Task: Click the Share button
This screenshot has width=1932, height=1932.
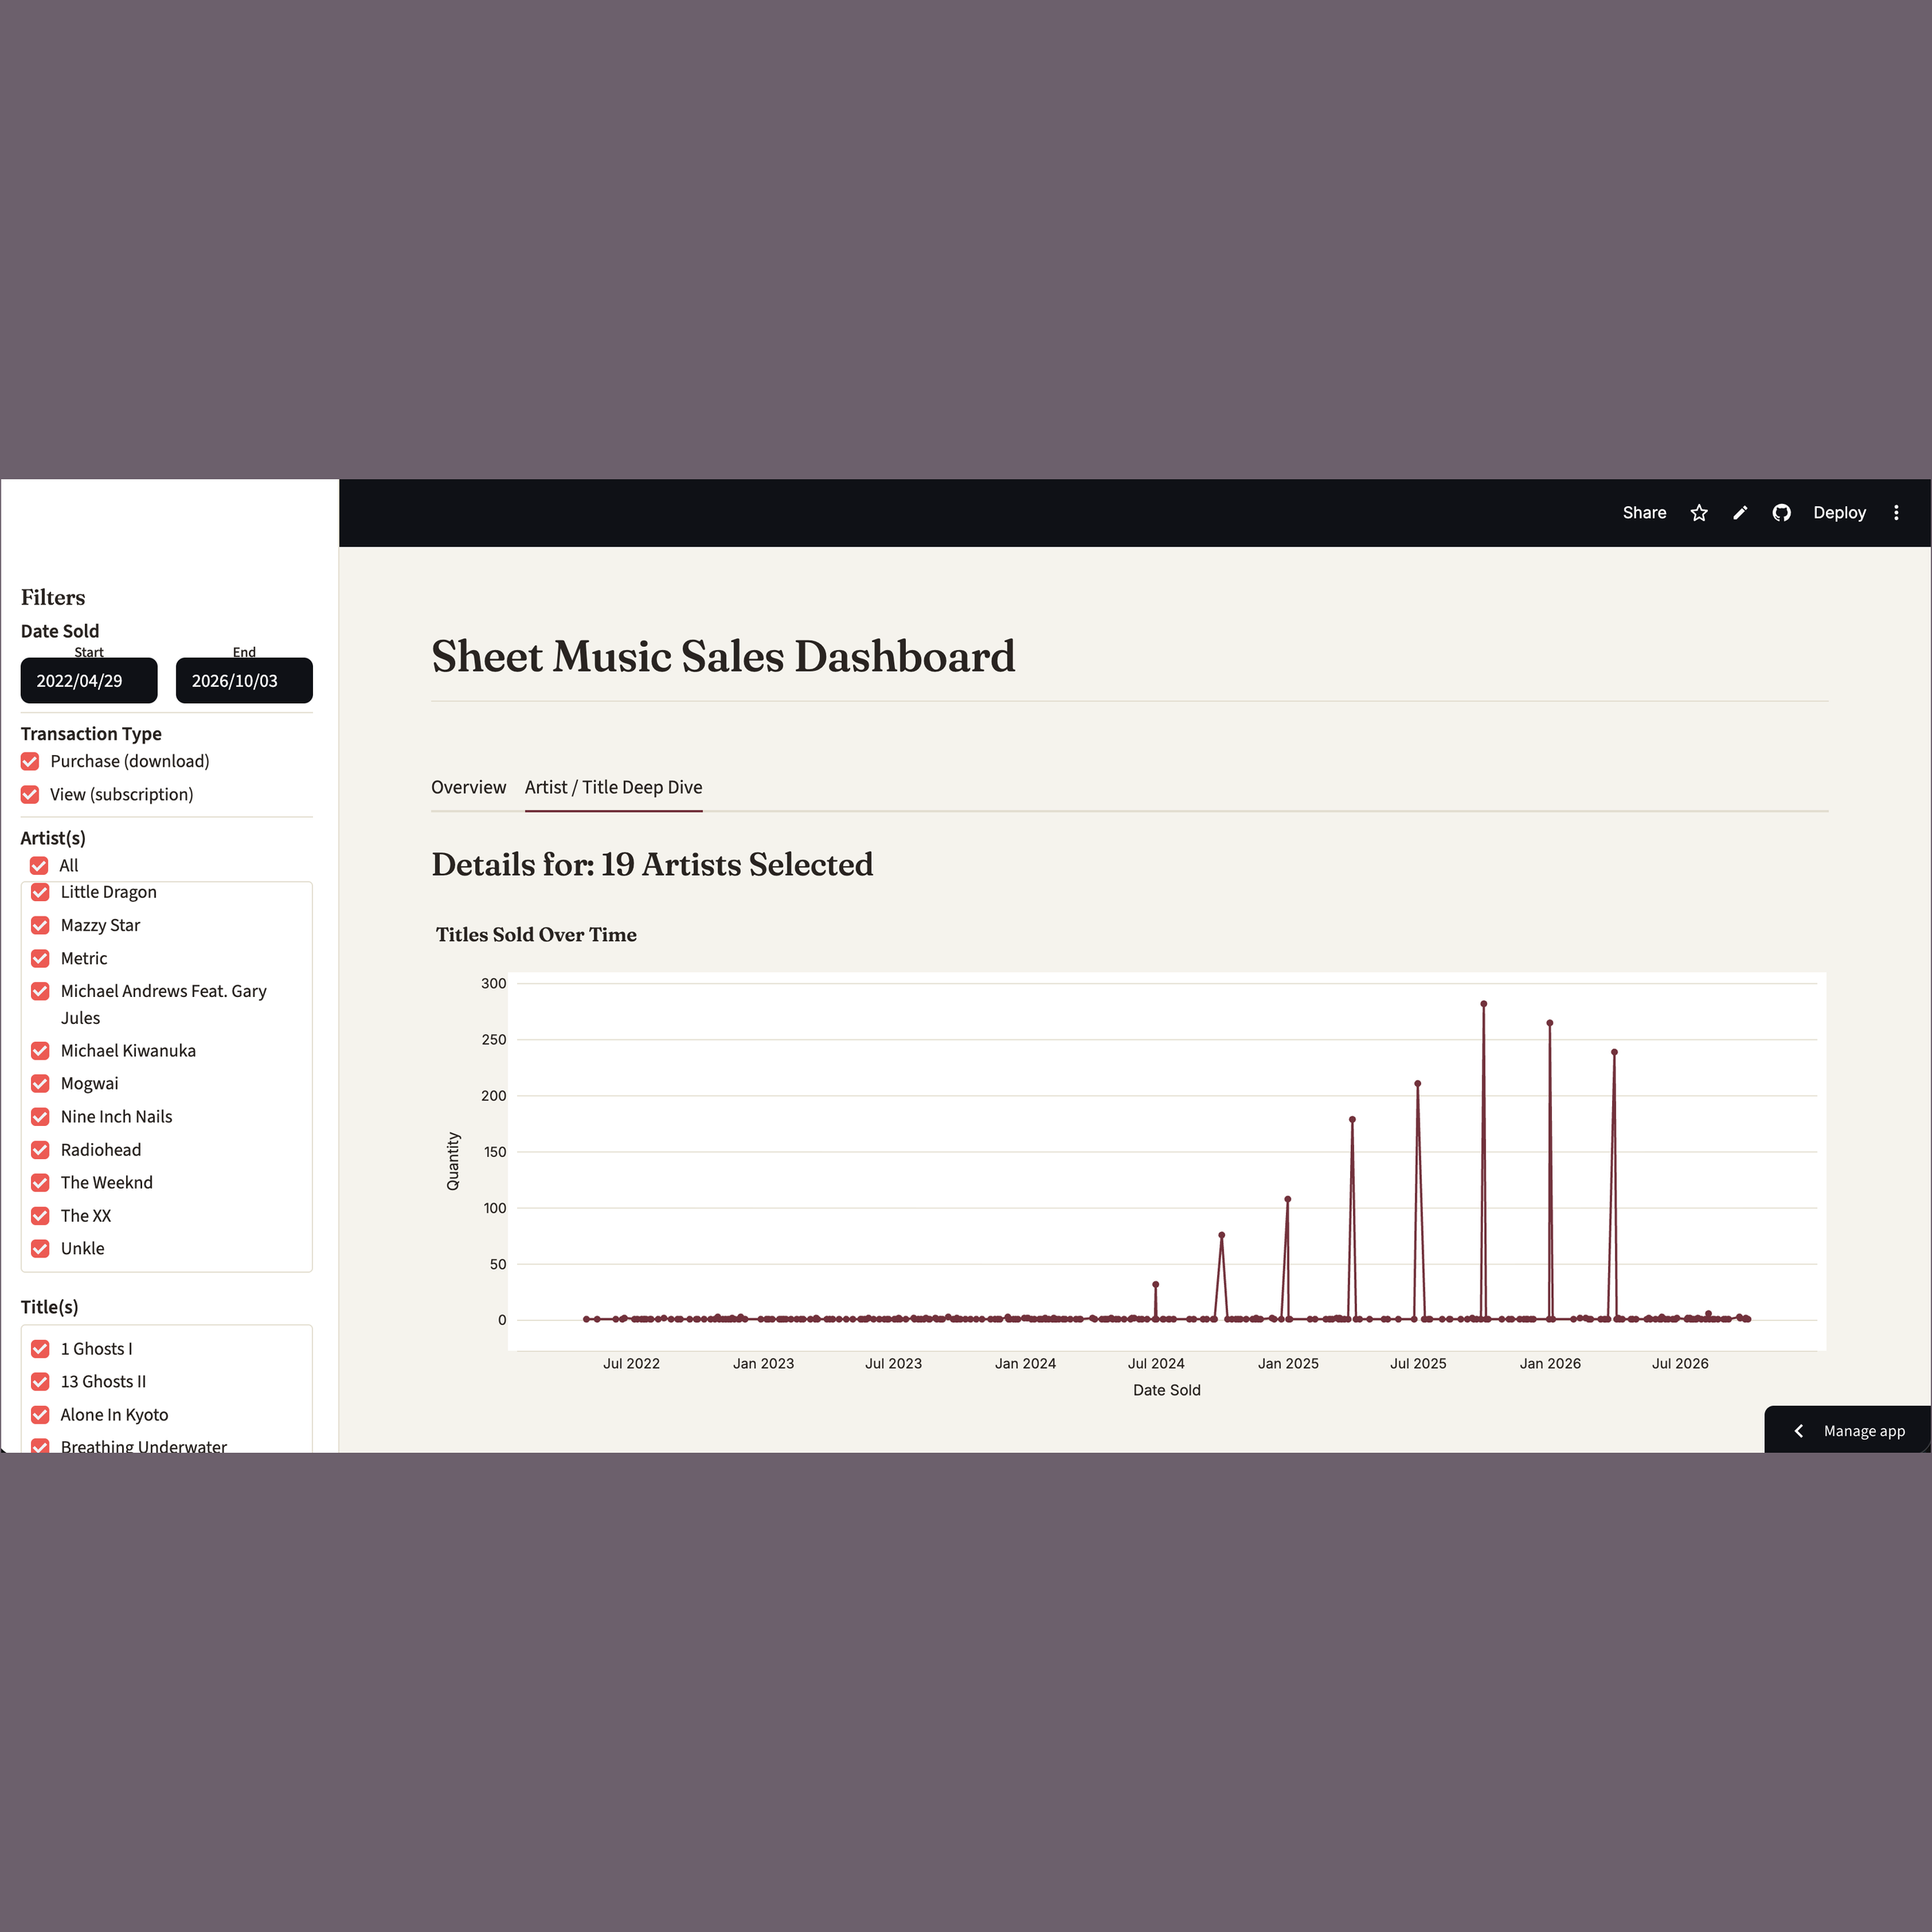Action: 1644,513
